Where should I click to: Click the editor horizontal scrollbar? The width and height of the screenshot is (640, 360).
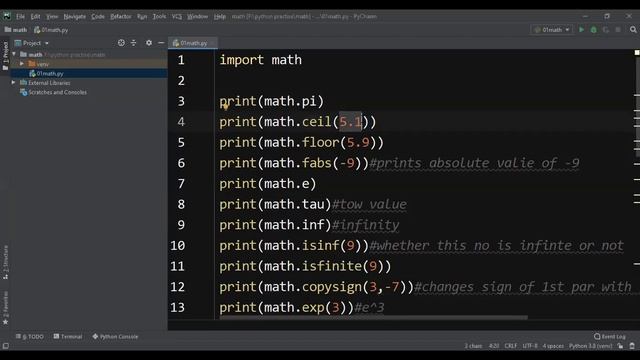[373, 317]
